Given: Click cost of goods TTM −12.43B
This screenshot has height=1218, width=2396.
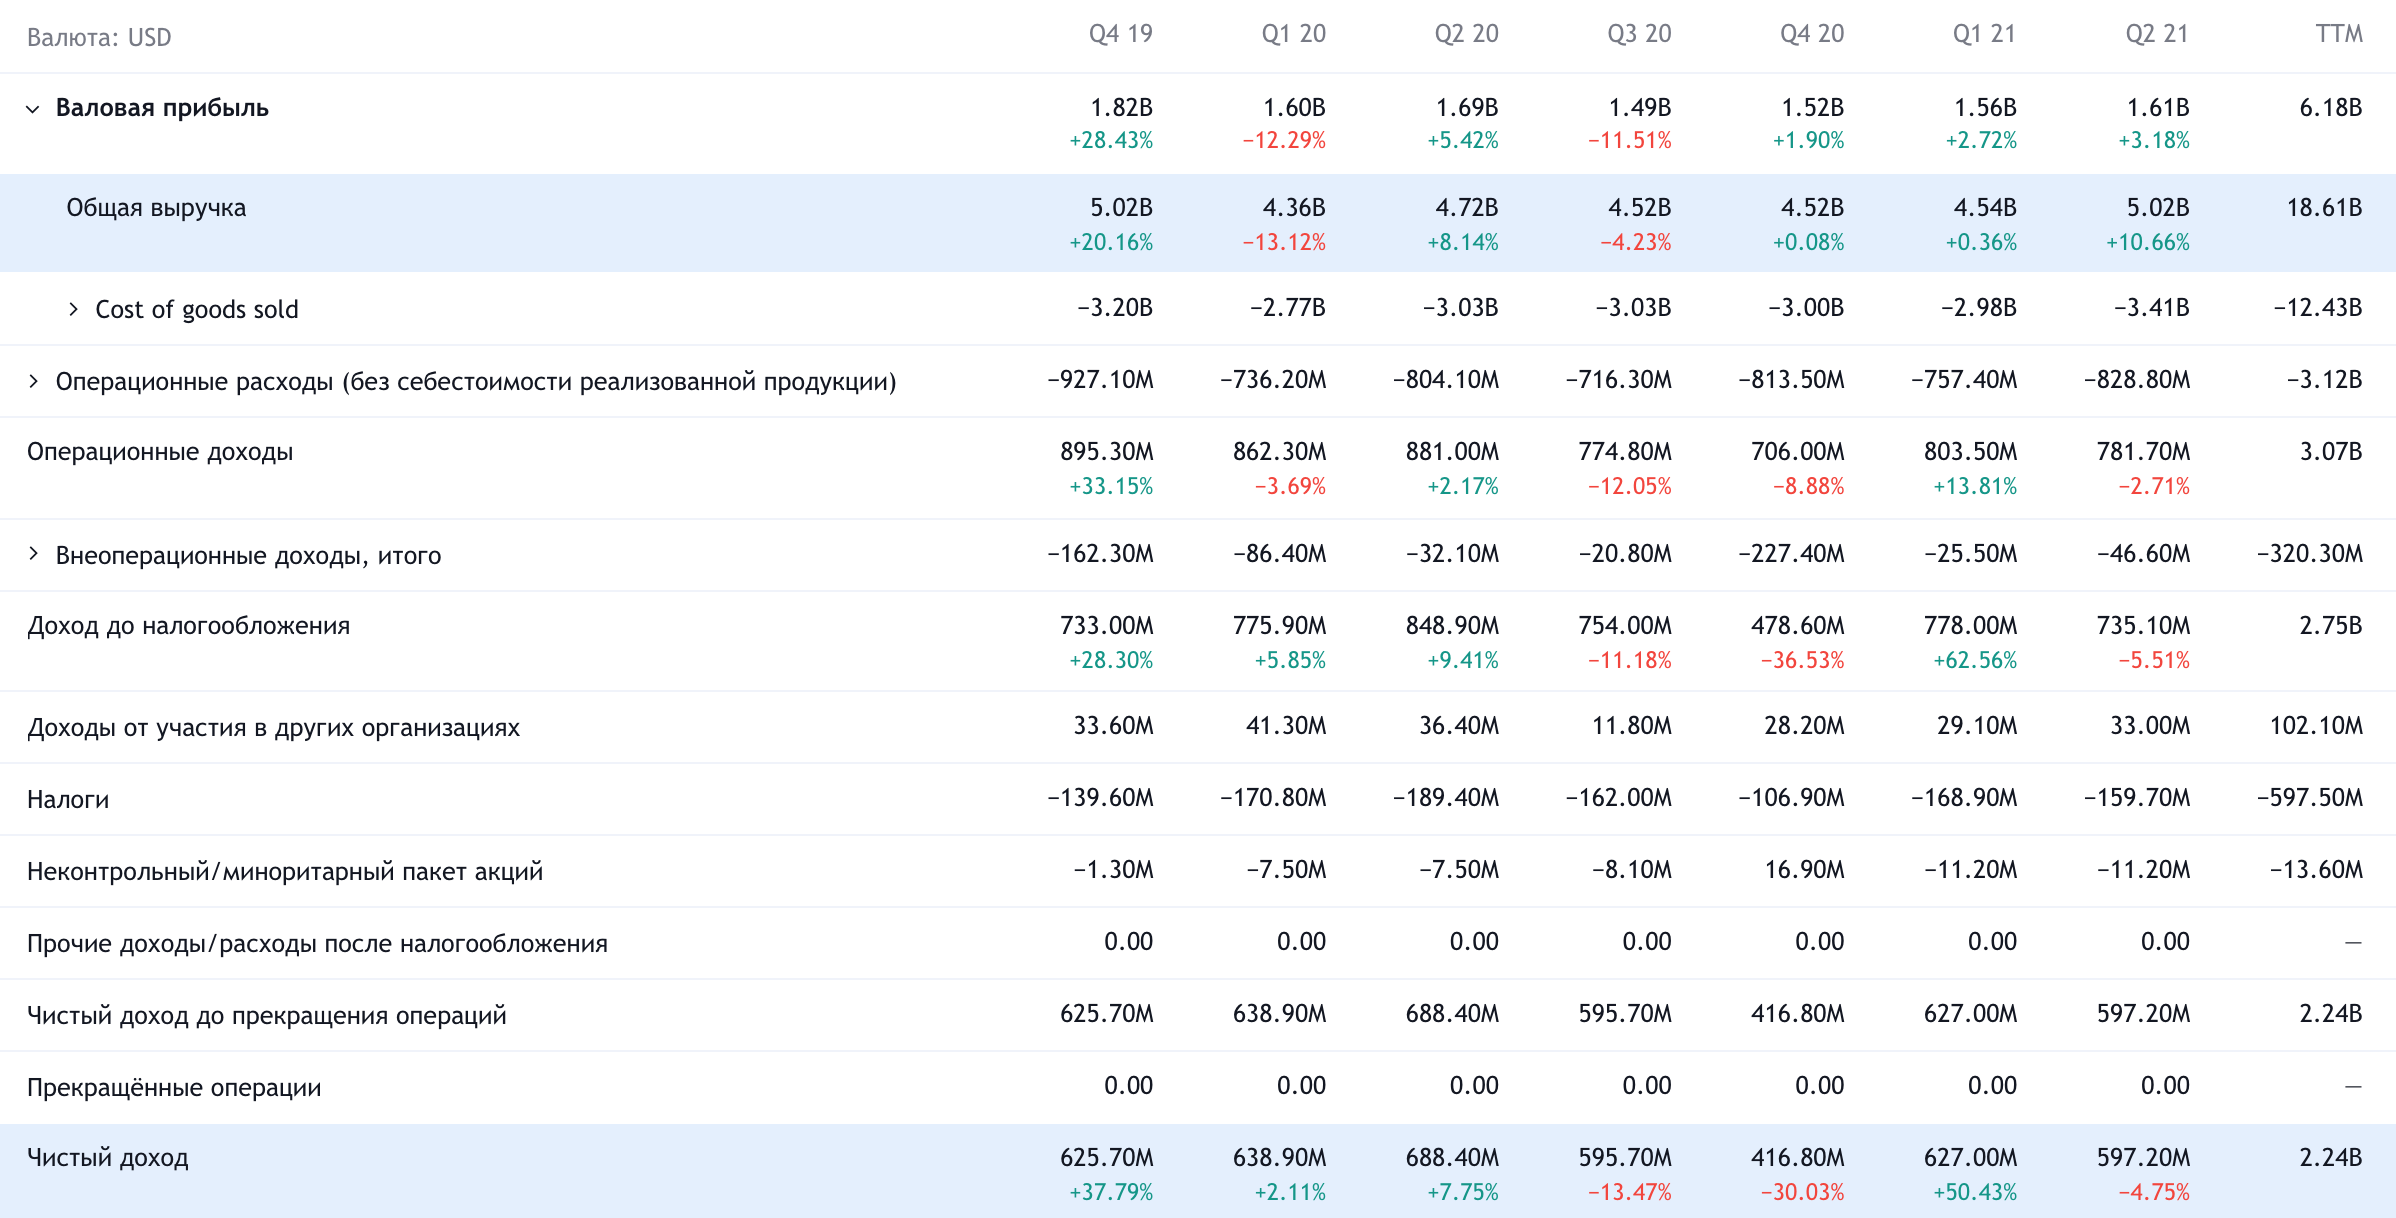Looking at the screenshot, I should pyautogui.click(x=2317, y=308).
